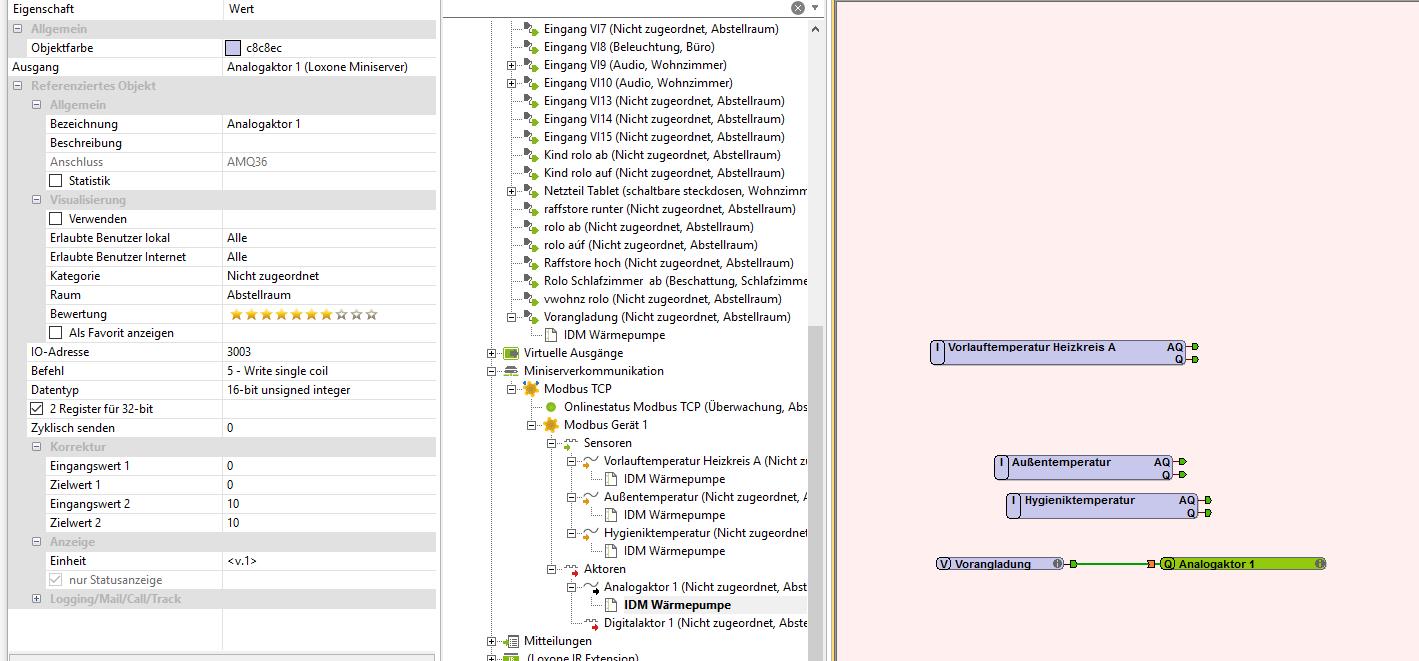
Task: Click the Vorangladung virtual input tree icon
Action: (531, 318)
